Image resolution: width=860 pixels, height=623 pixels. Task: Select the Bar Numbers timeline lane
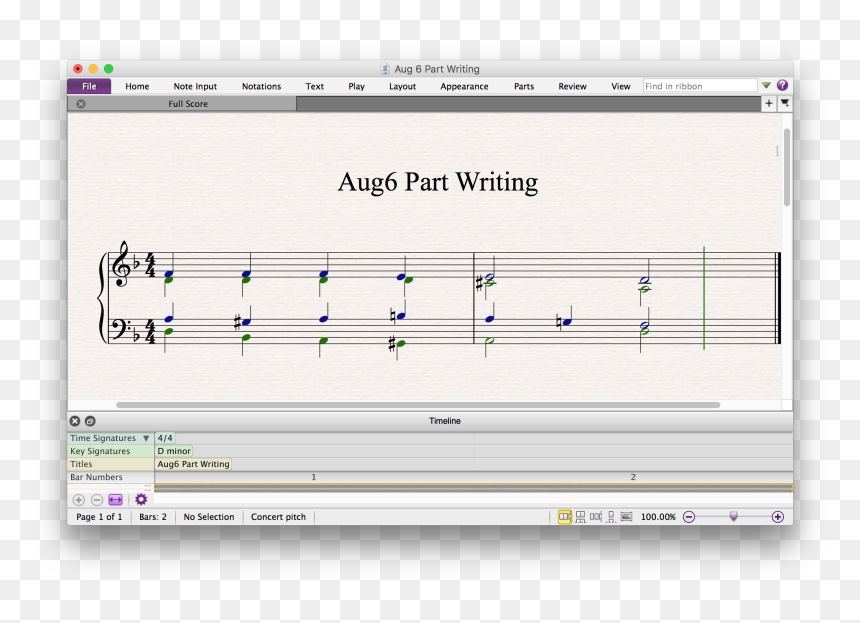tap(111, 477)
